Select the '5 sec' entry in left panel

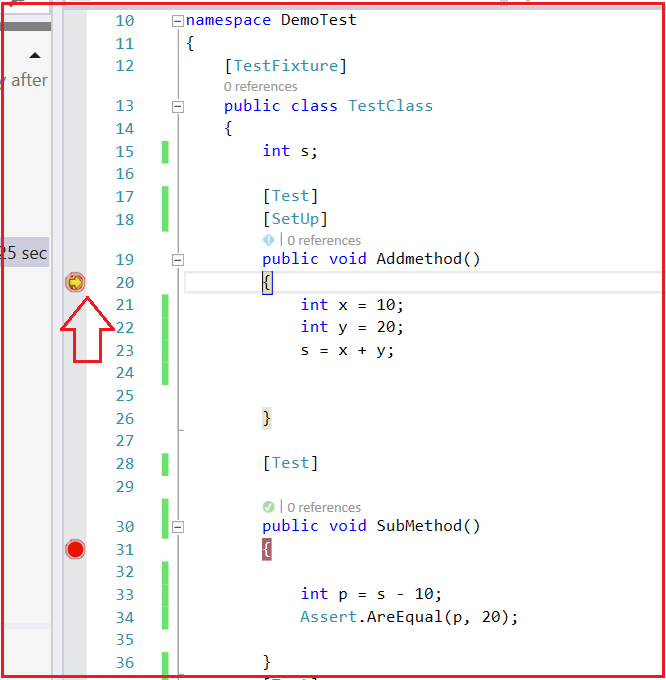pyautogui.click(x=24, y=252)
